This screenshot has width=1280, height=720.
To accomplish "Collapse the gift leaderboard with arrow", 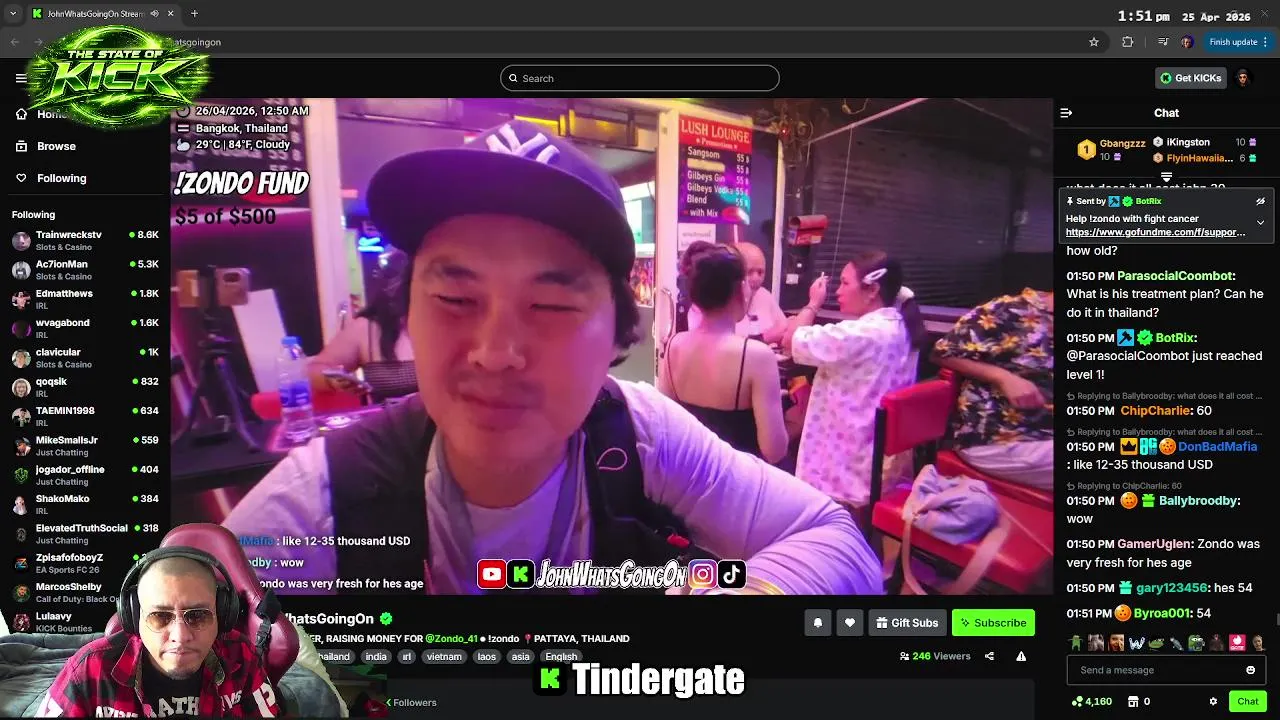I will click(1166, 177).
